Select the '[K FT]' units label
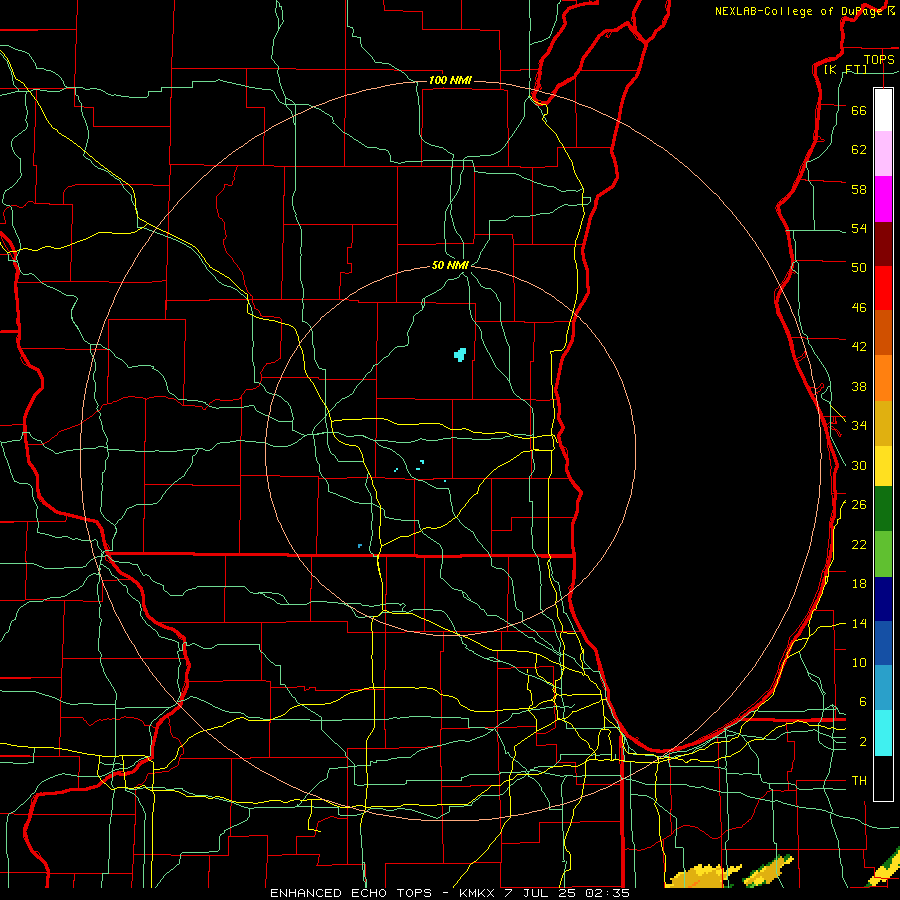 point(845,69)
